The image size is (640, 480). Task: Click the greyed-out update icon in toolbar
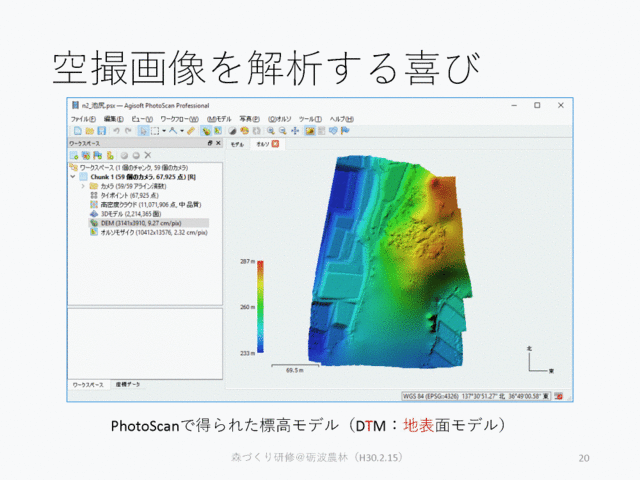tap(256, 131)
